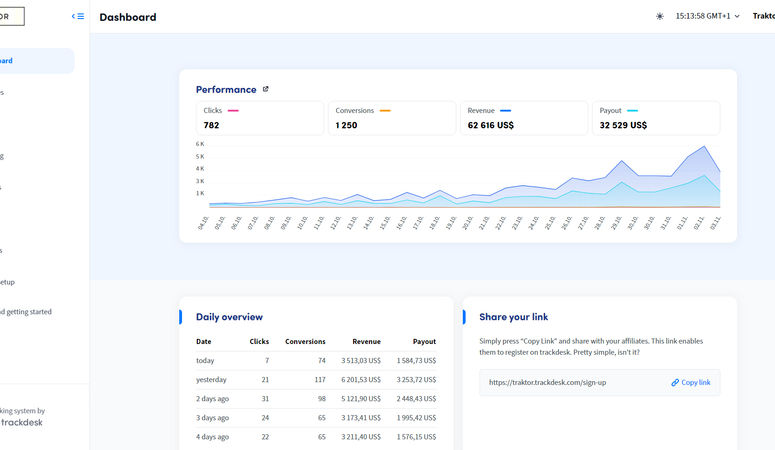Toggle the Clicks series card

(x=260, y=118)
